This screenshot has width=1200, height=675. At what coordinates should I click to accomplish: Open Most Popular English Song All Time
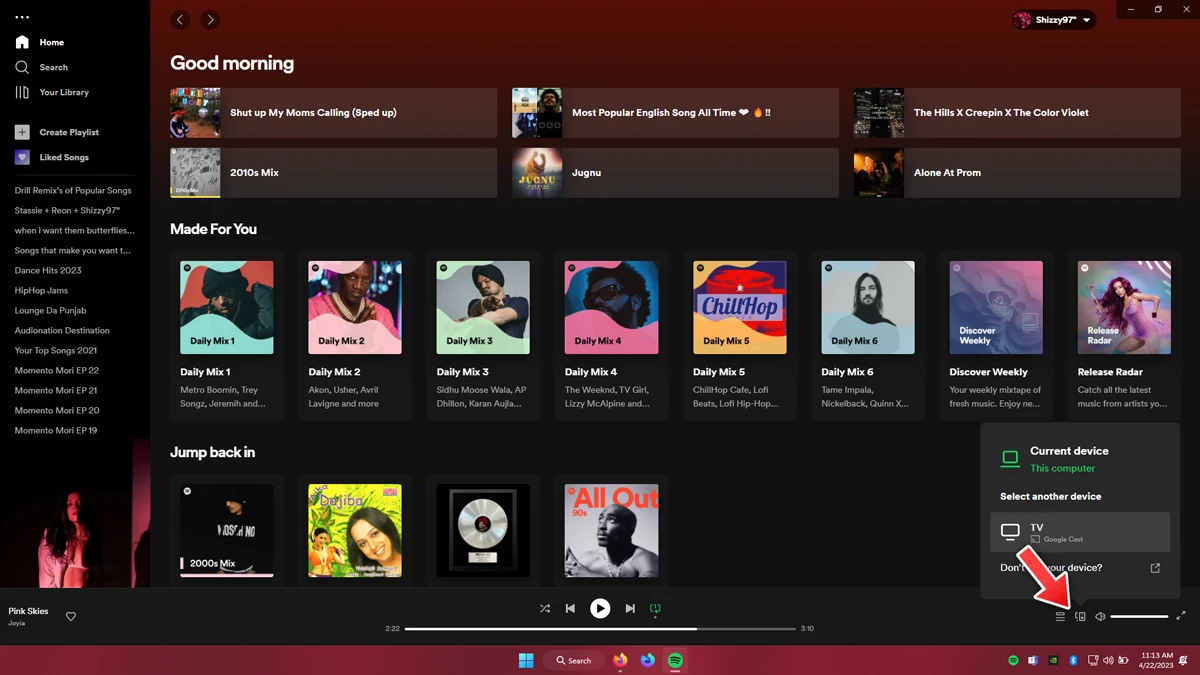pos(675,112)
